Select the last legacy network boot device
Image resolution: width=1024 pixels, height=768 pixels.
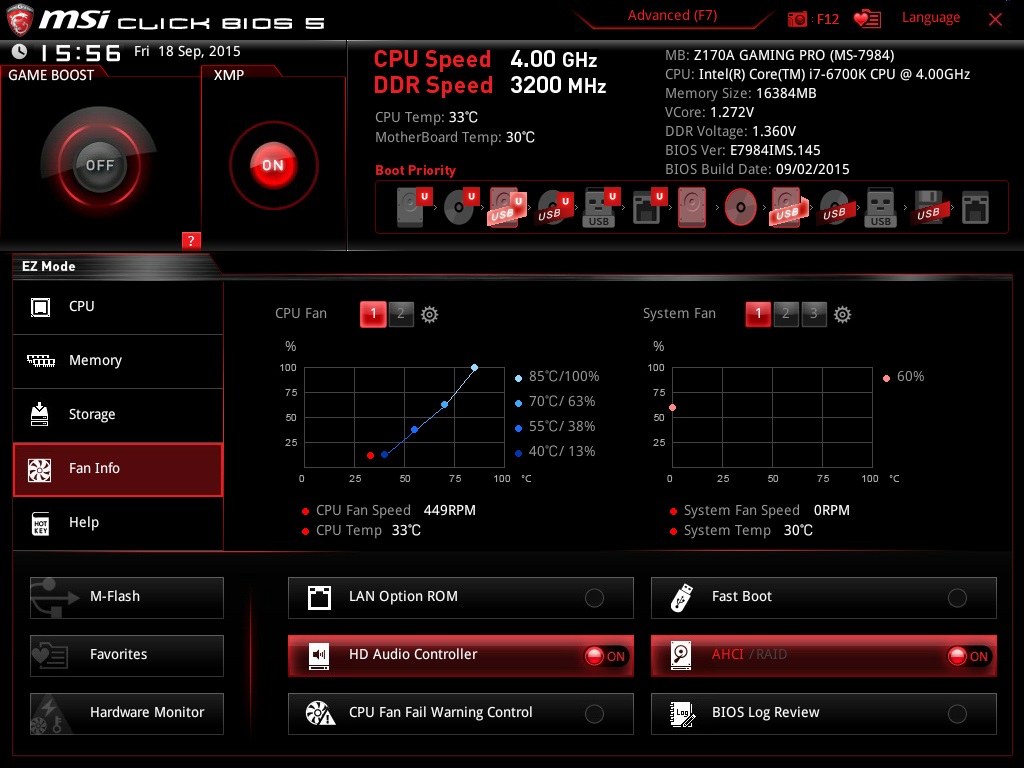click(x=976, y=207)
